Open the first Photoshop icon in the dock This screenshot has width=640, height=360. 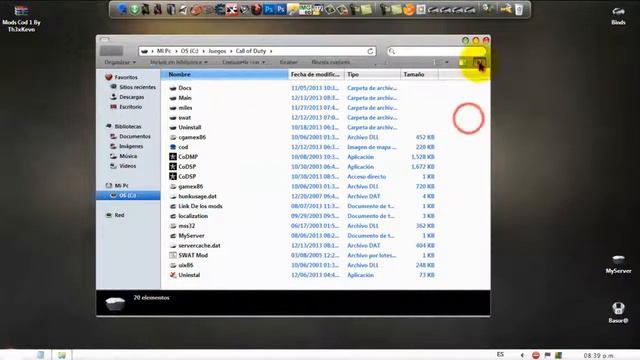[268, 9]
